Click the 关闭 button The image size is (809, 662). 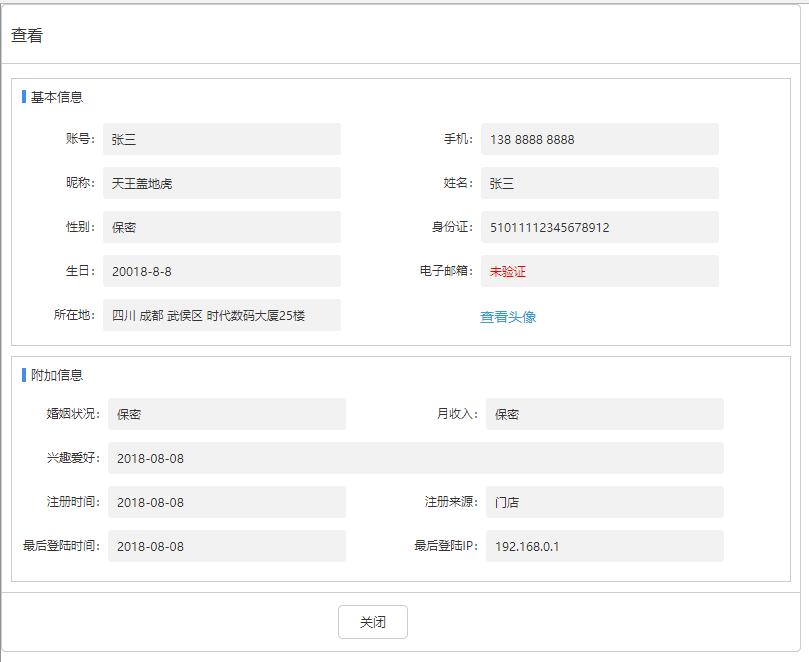tap(372, 622)
